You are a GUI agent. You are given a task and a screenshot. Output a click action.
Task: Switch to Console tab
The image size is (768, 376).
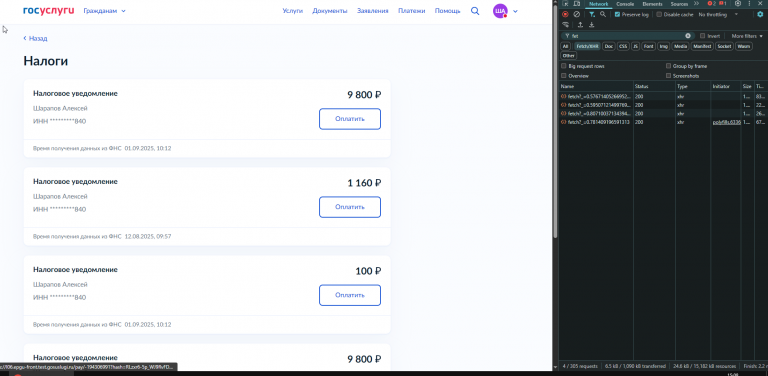click(625, 4)
